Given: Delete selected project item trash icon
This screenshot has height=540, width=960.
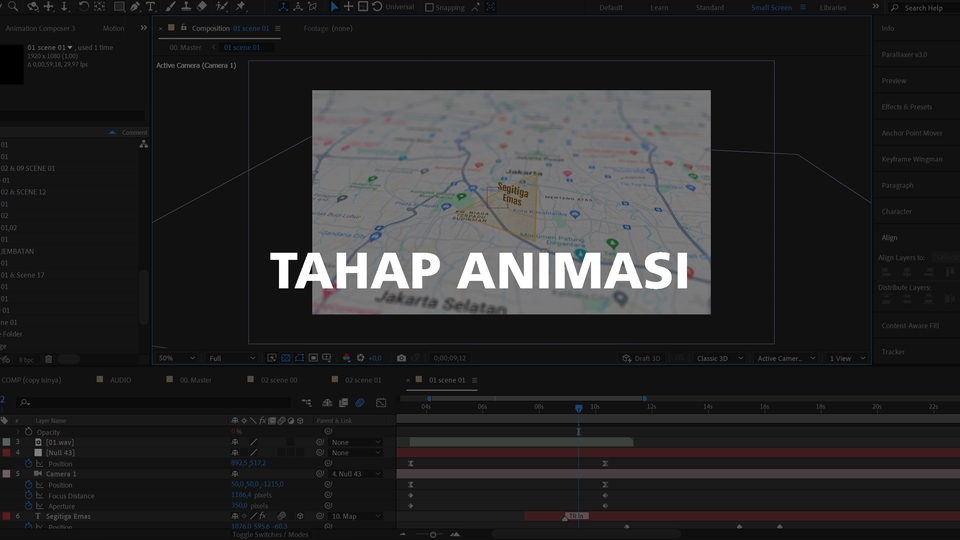Looking at the screenshot, I should click(x=48, y=359).
